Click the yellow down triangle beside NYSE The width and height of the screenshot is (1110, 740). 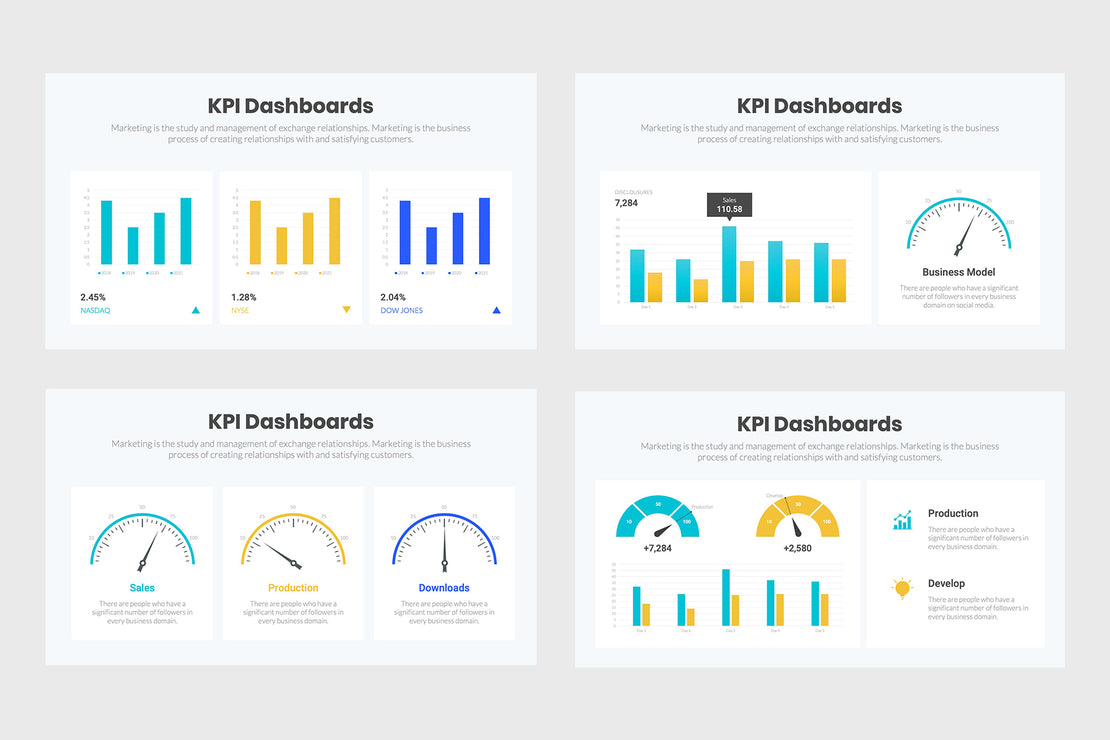(x=347, y=310)
